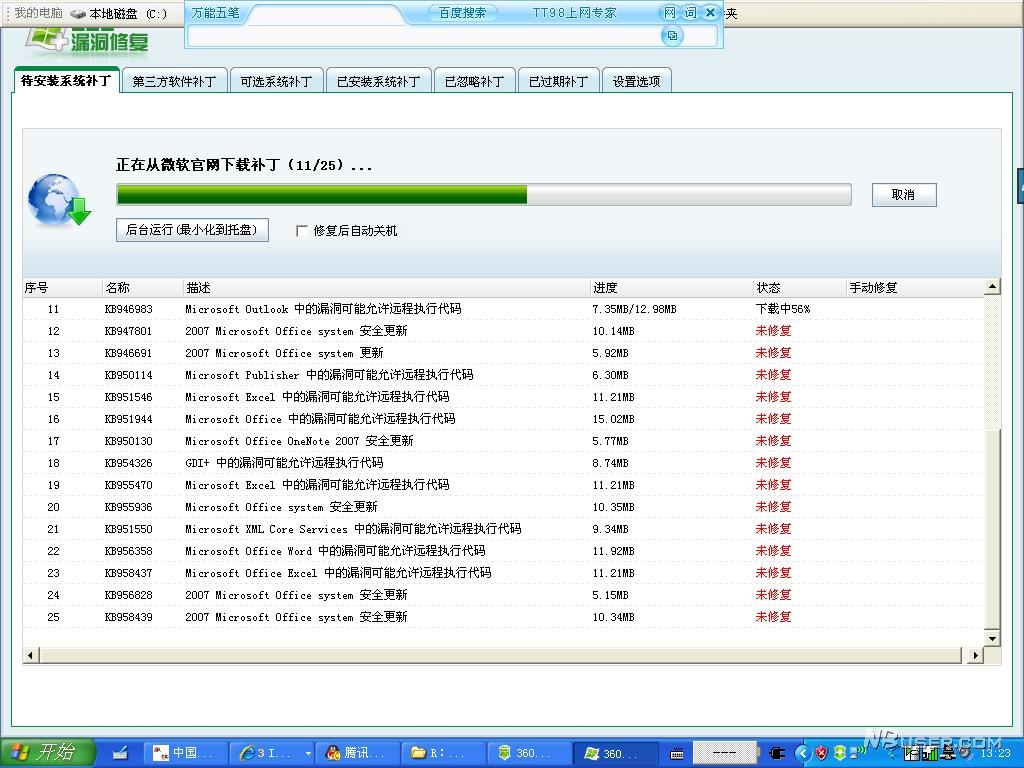Click the taskbar clock 13:23

pyautogui.click(x=996, y=754)
